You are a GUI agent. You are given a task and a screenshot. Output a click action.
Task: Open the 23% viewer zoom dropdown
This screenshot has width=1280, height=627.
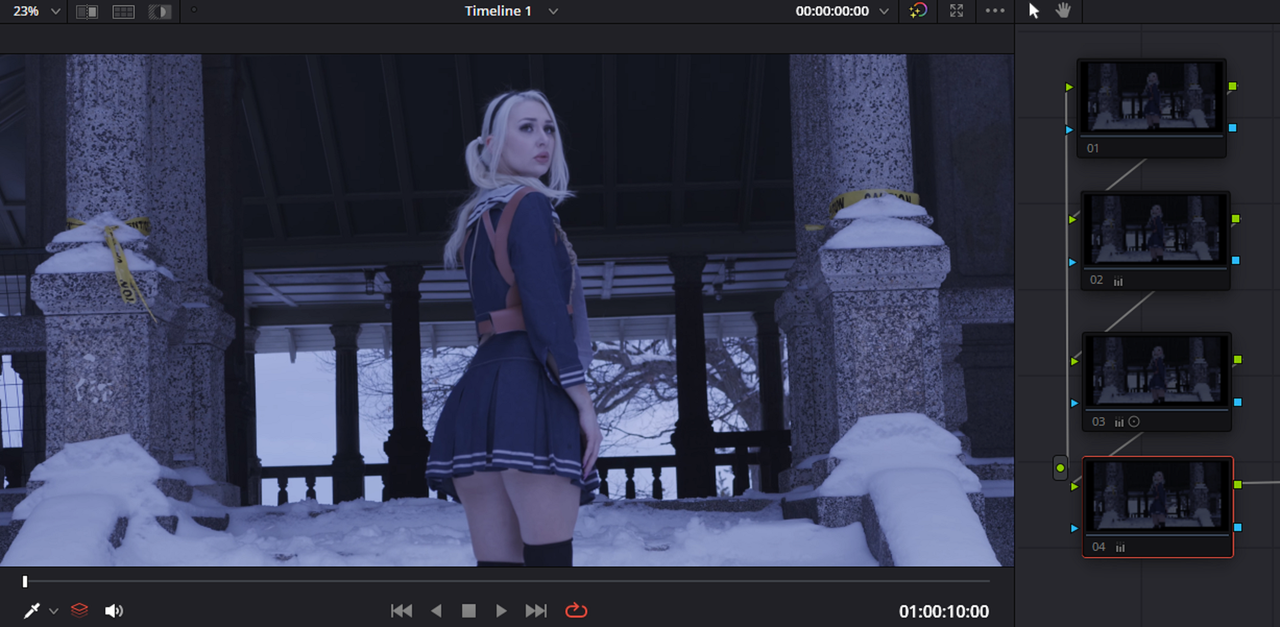pos(36,11)
